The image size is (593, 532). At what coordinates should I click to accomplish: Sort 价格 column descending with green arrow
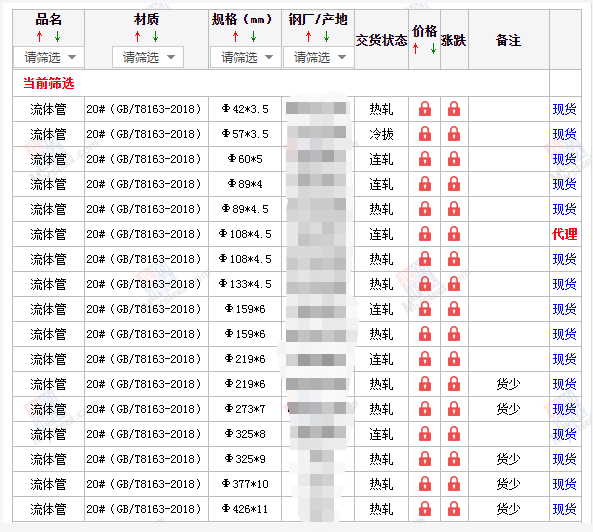pyautogui.click(x=433, y=48)
